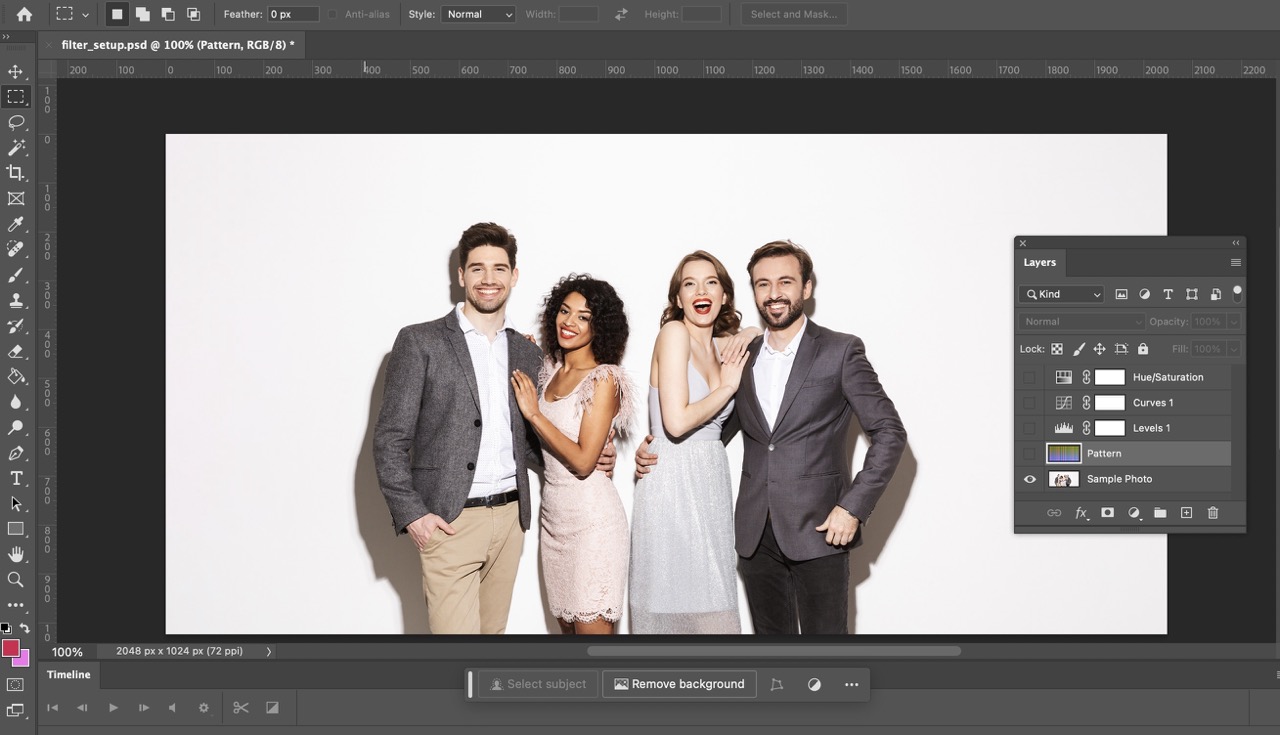Activate the Eyedropper tool
Screen dimensions: 1280x735
(x=16, y=224)
